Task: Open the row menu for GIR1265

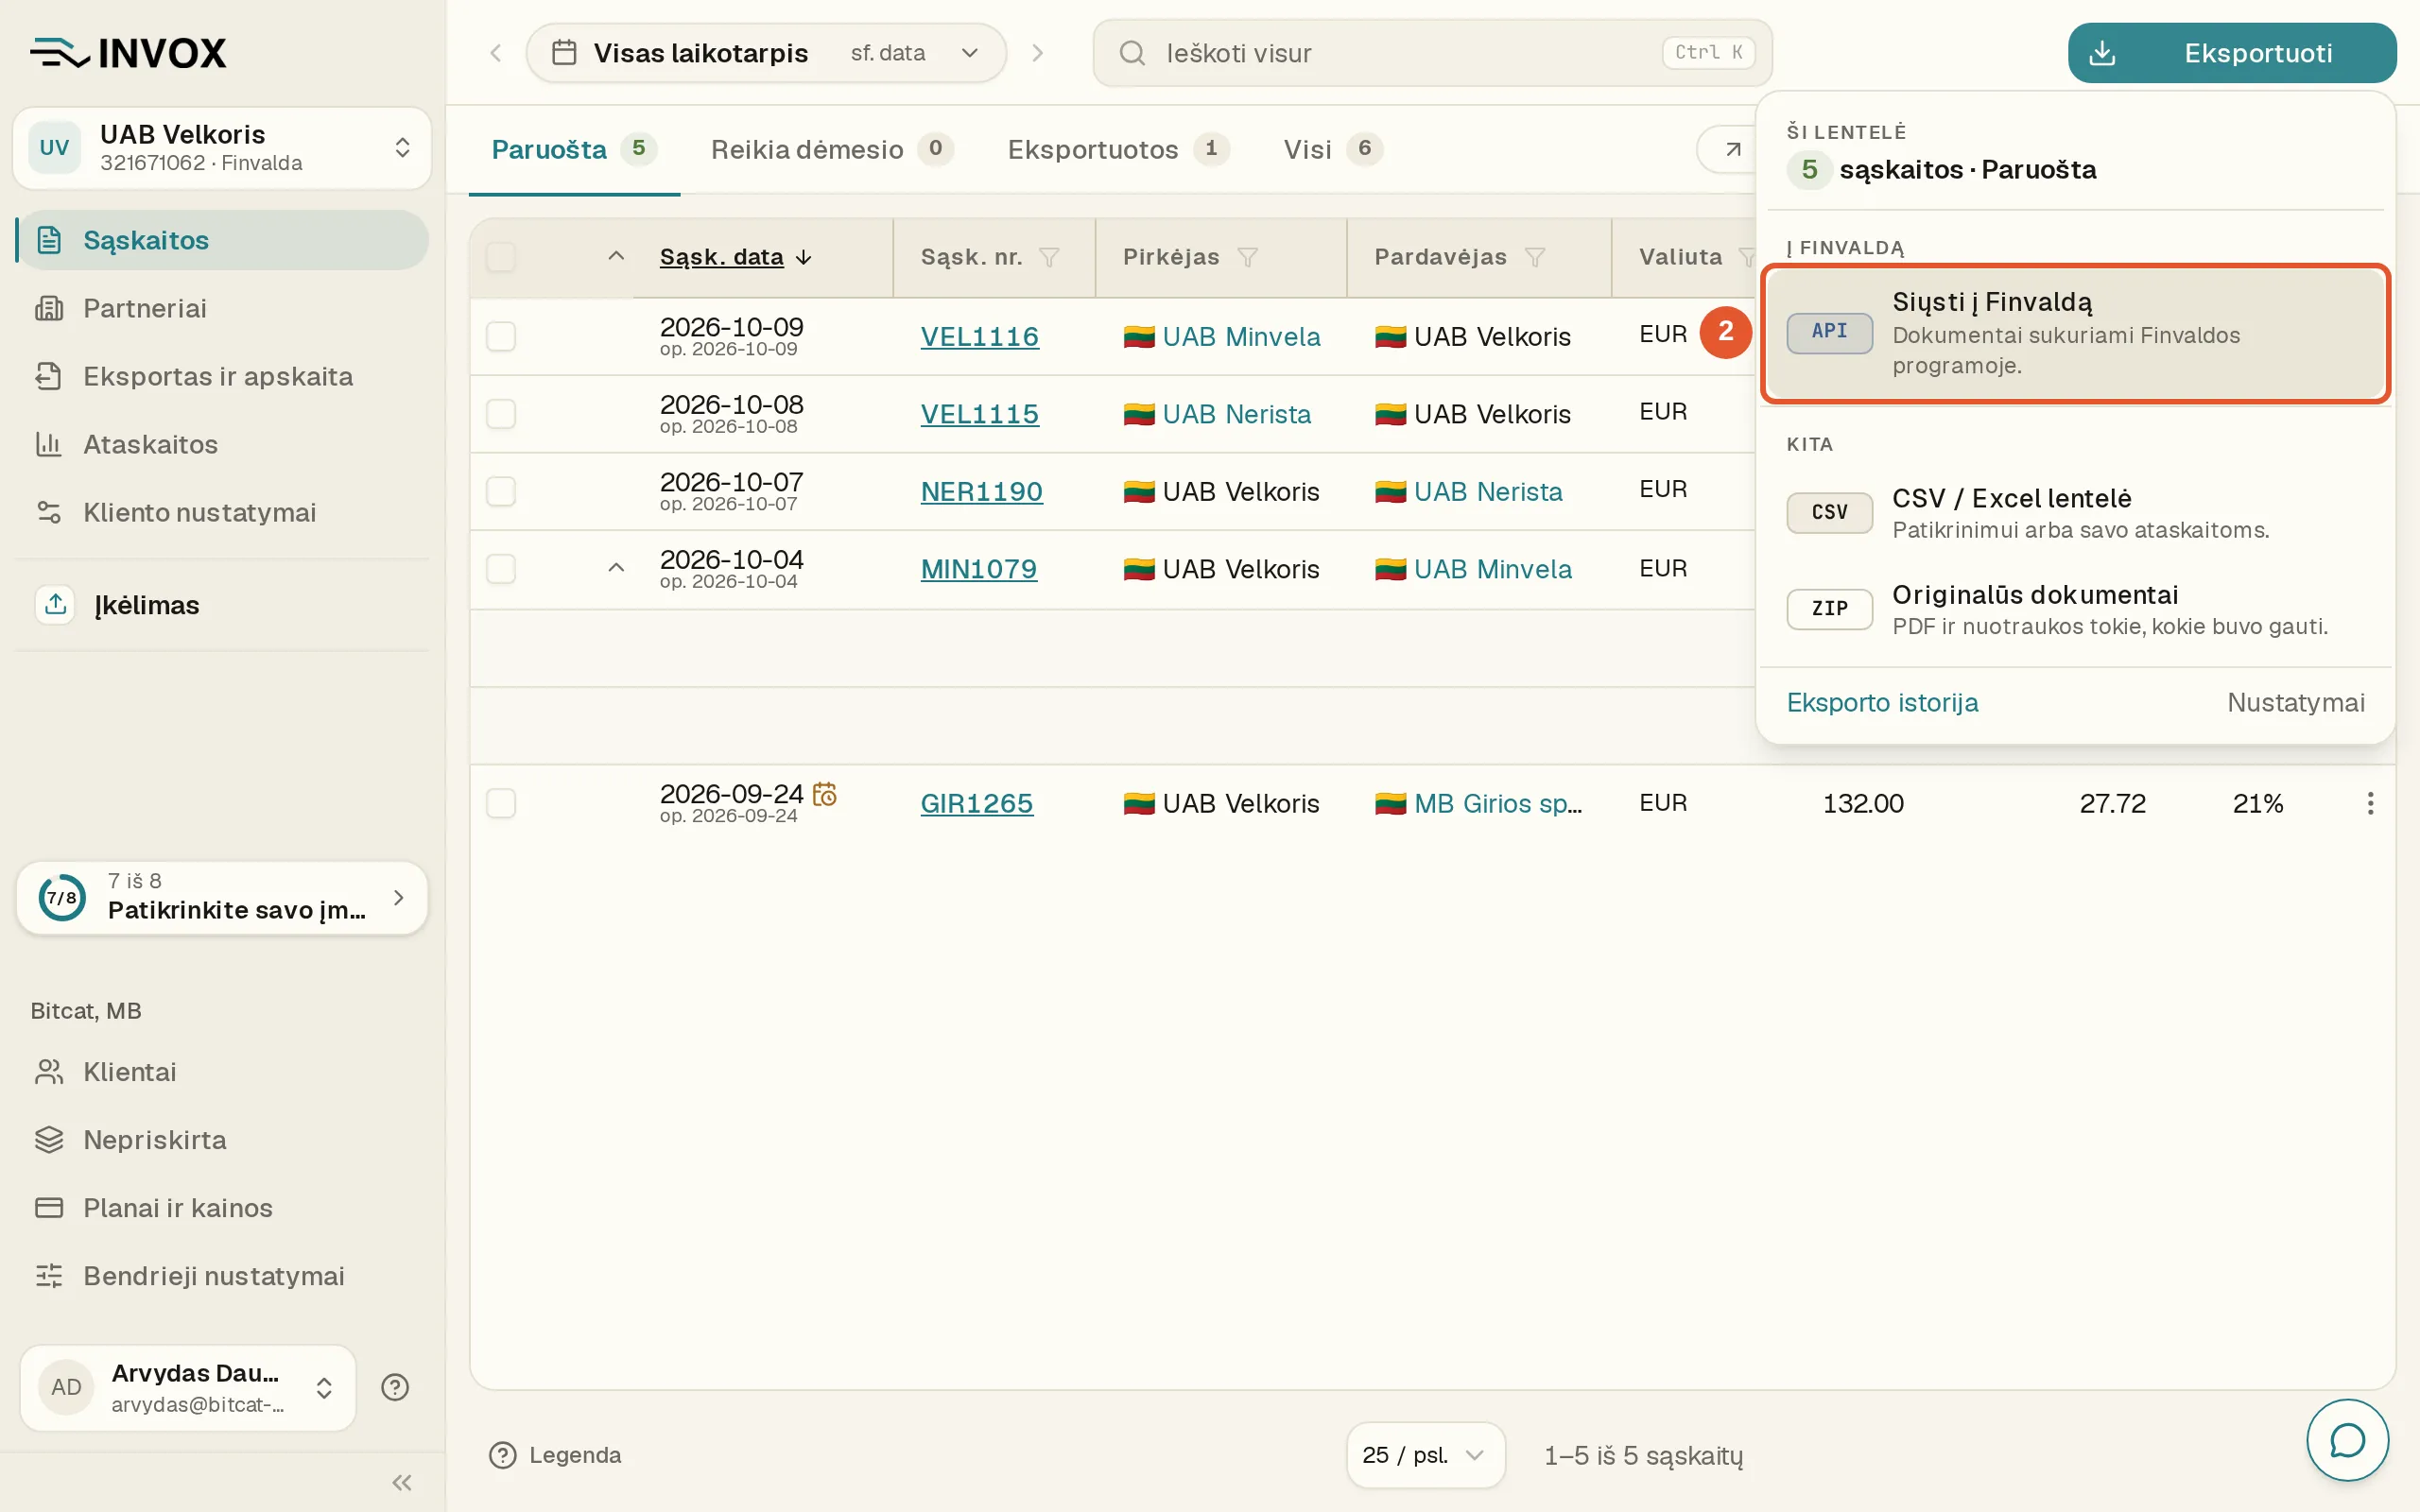Action: coord(2370,803)
